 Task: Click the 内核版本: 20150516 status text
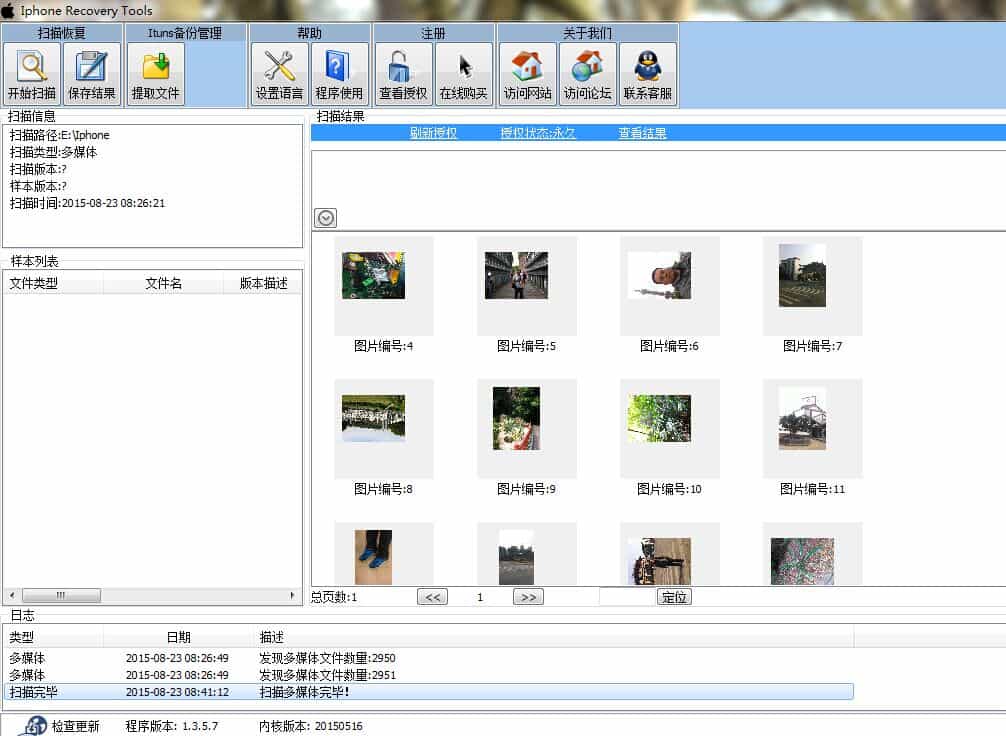pos(311,726)
